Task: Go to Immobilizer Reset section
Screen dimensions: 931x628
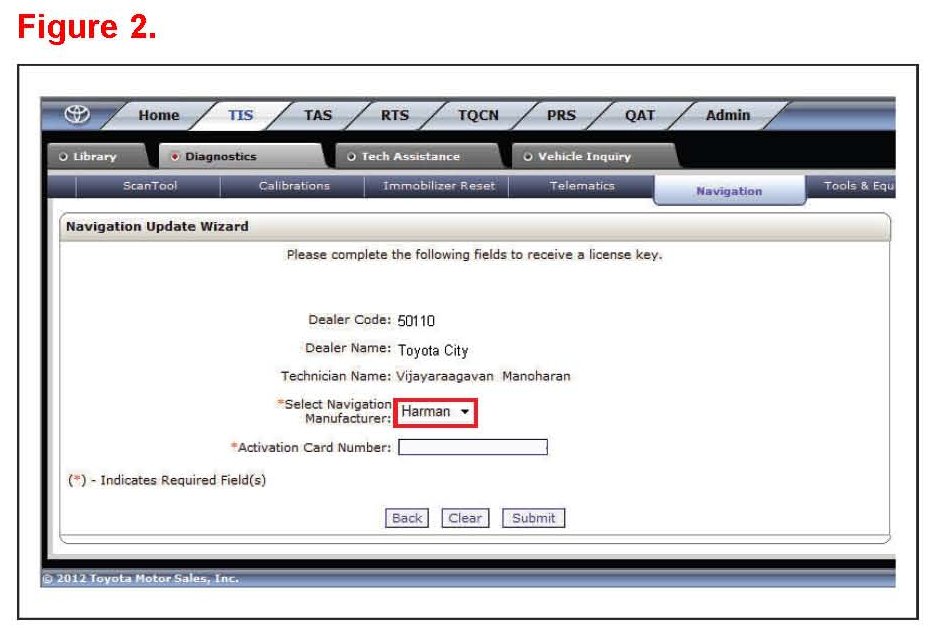Action: pyautogui.click(x=438, y=186)
